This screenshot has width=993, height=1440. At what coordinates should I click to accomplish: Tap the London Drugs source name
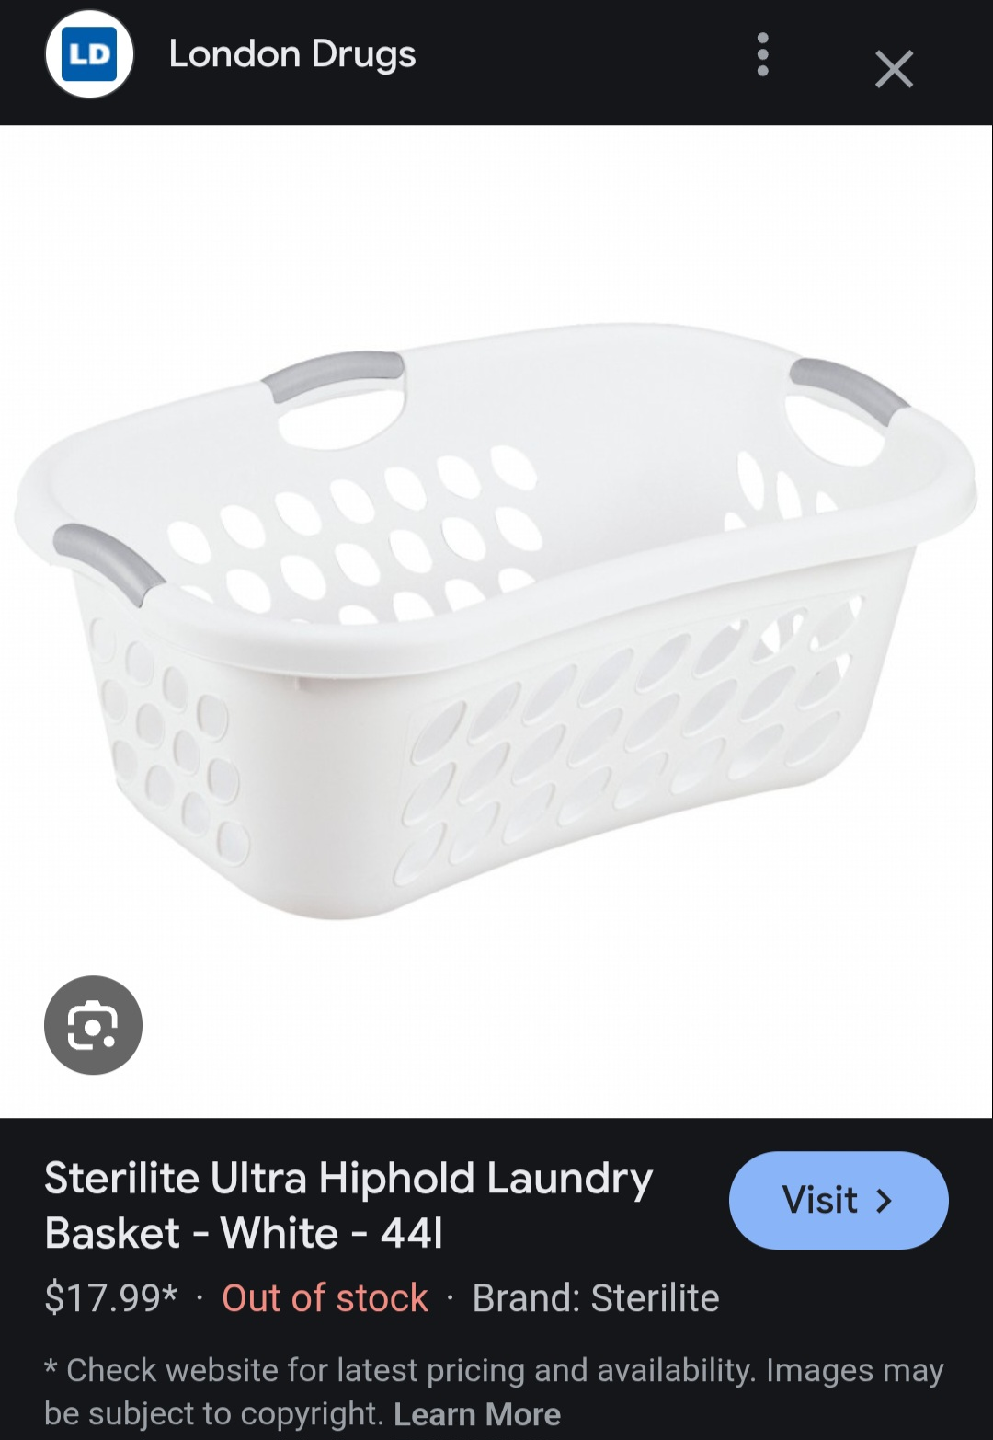pos(292,55)
